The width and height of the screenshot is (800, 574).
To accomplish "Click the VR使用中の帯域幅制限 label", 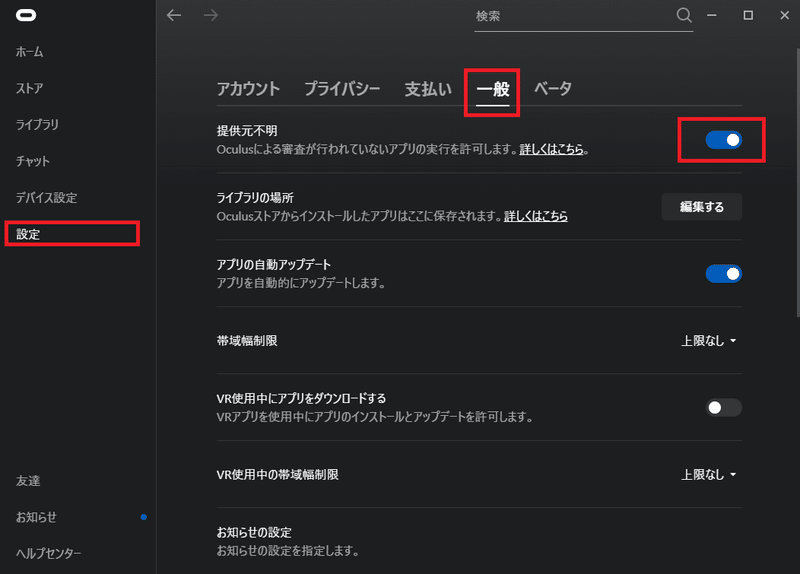I will 278,475.
